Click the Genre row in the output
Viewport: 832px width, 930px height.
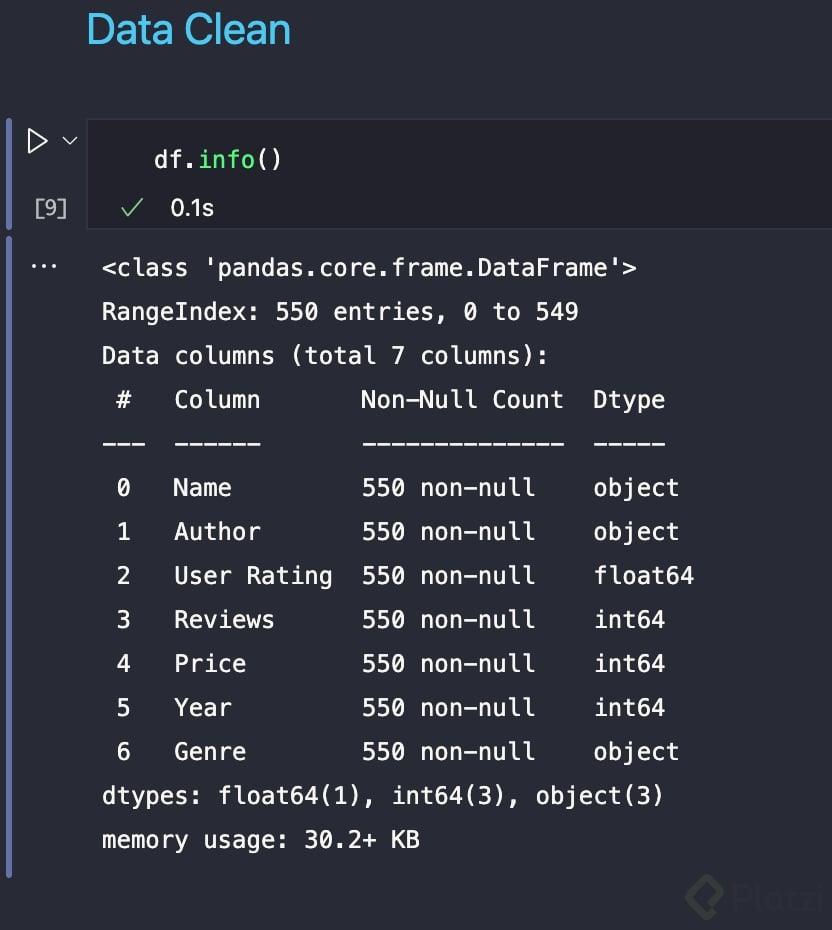[x=209, y=752]
